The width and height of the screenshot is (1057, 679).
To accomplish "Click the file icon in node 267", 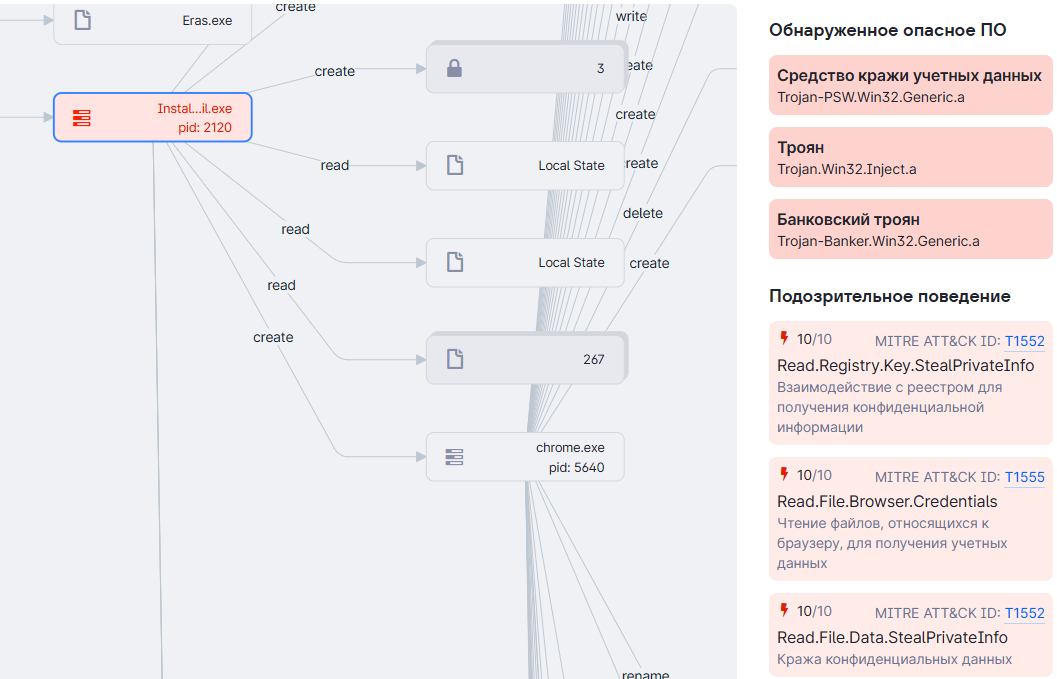I will point(455,359).
